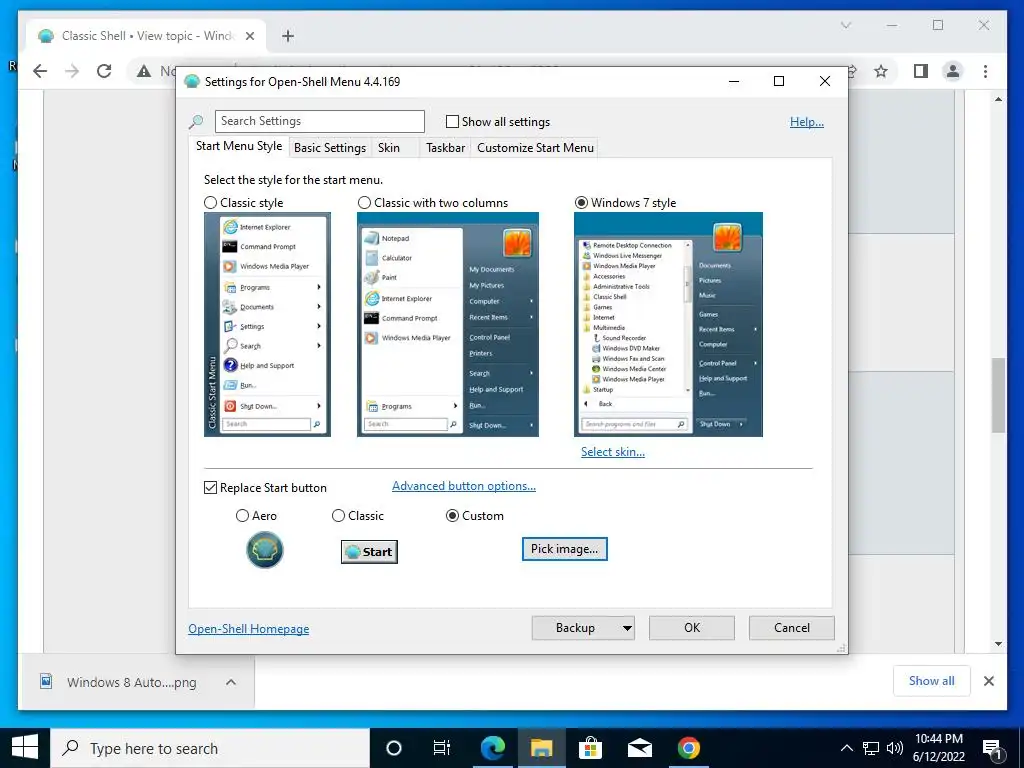Visit the Open-Shell Homepage link
Screen dimensions: 1024x768
point(249,629)
